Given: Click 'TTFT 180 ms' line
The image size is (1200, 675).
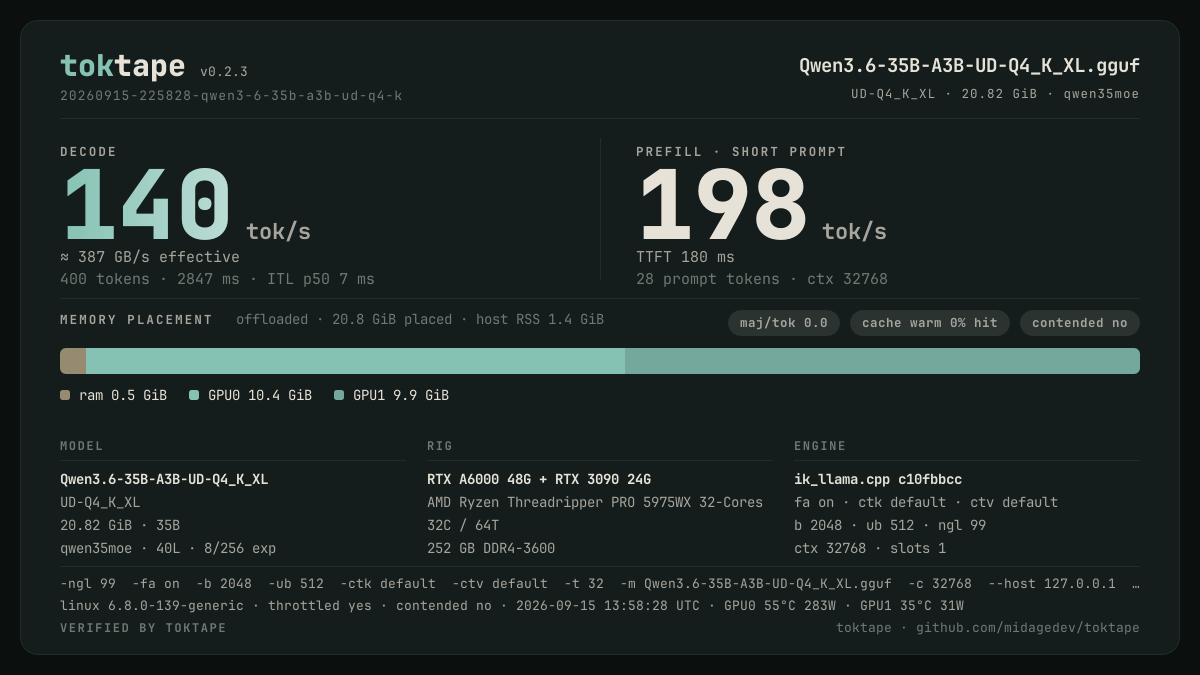Looking at the screenshot, I should 685,257.
